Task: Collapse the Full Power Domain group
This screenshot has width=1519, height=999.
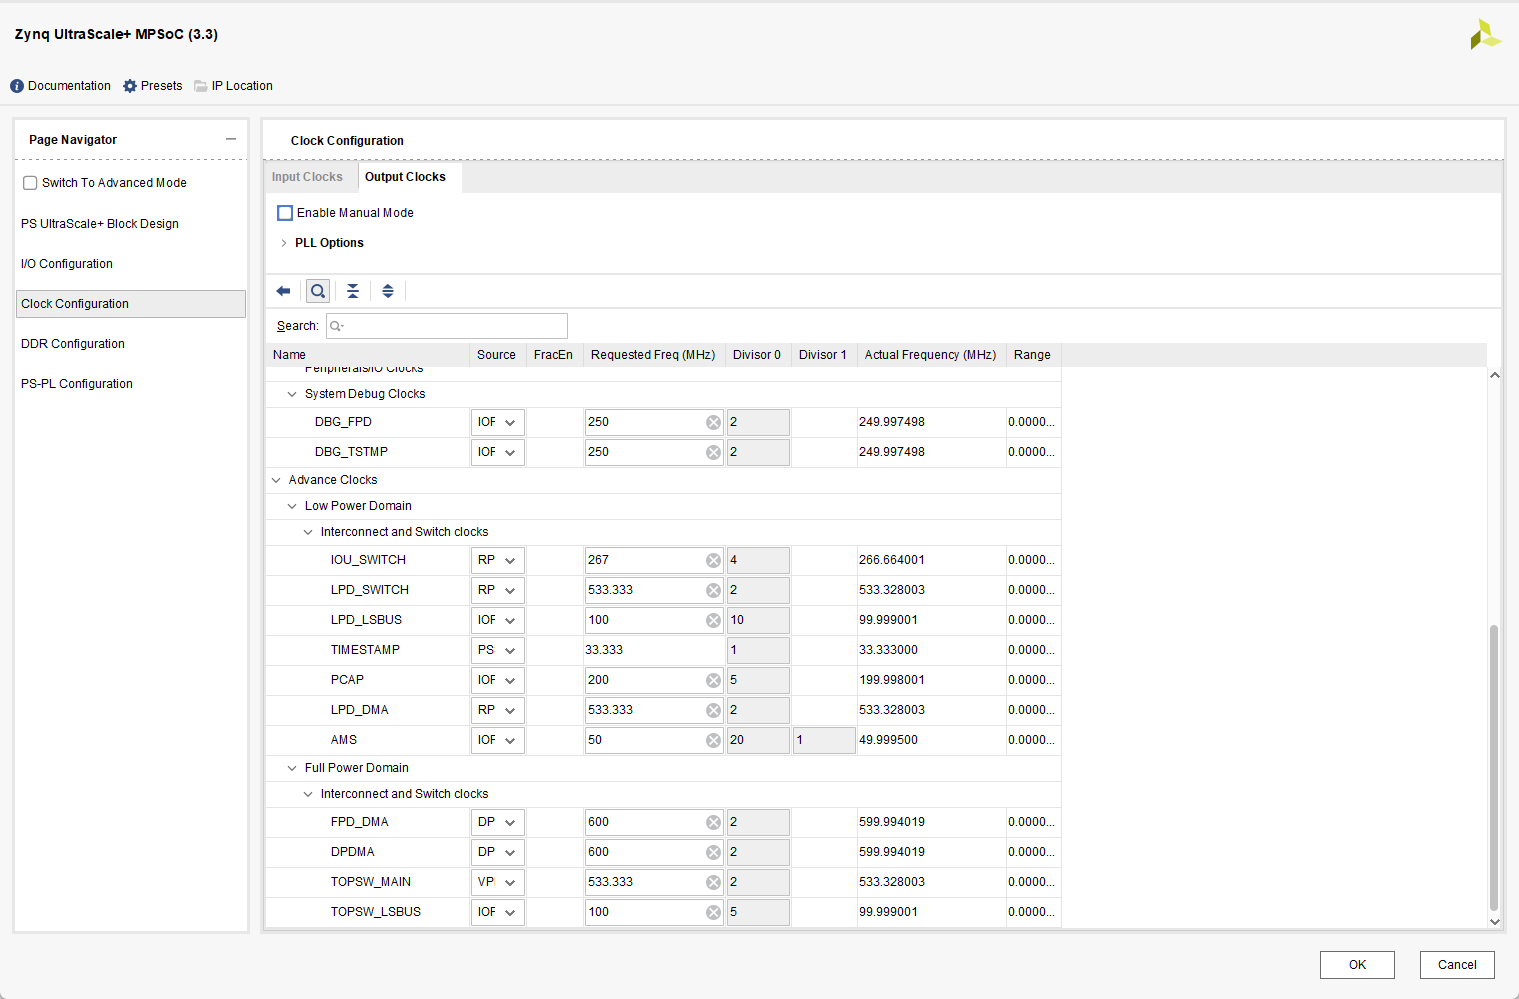Action: pos(292,768)
